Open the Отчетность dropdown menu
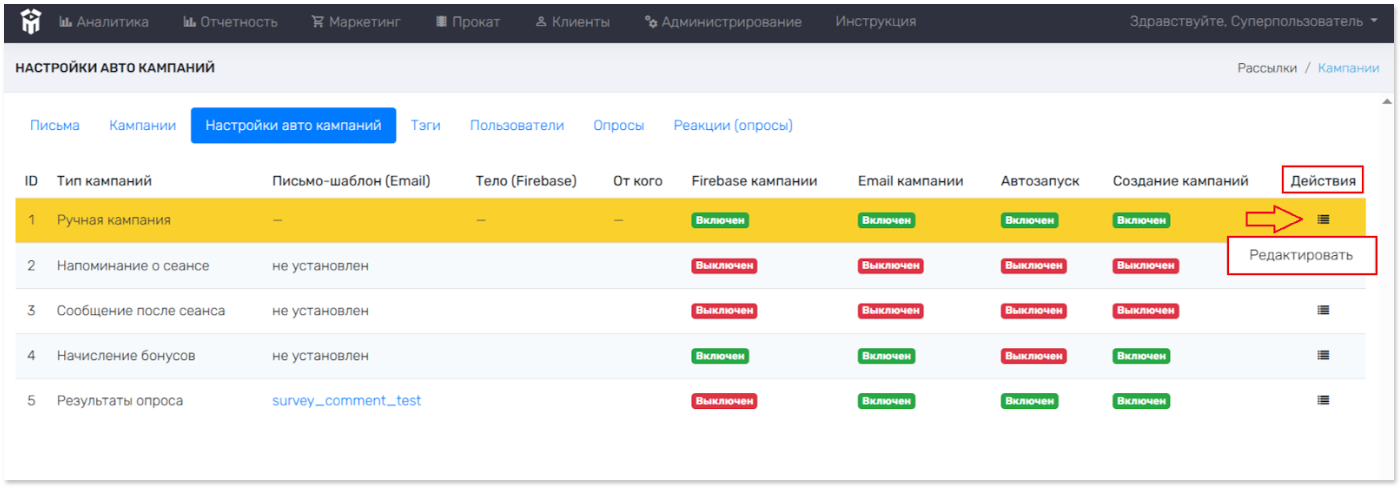1400x488 pixels. 230,22
